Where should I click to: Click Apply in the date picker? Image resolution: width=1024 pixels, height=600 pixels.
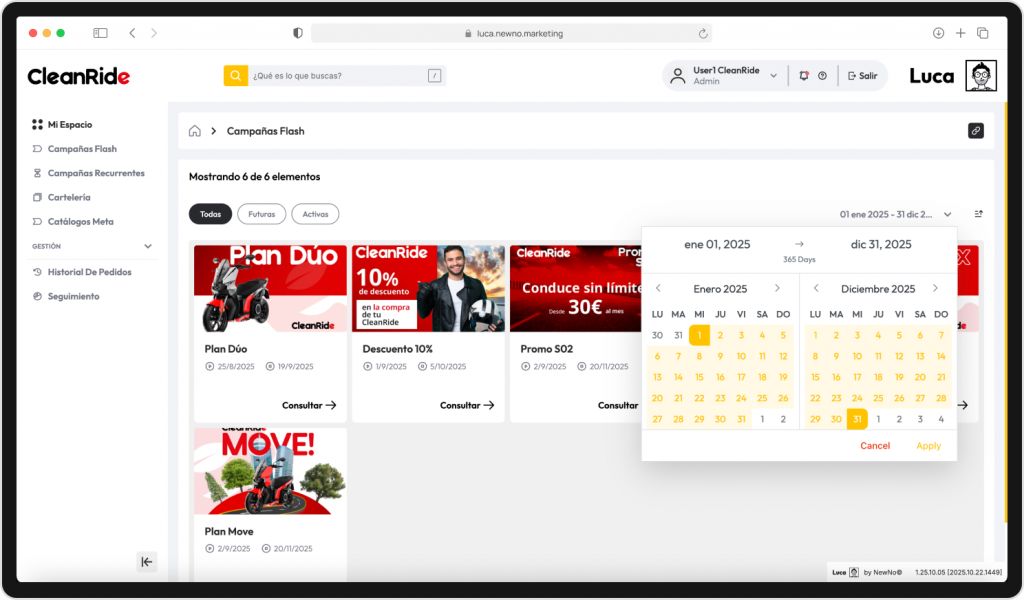click(928, 446)
